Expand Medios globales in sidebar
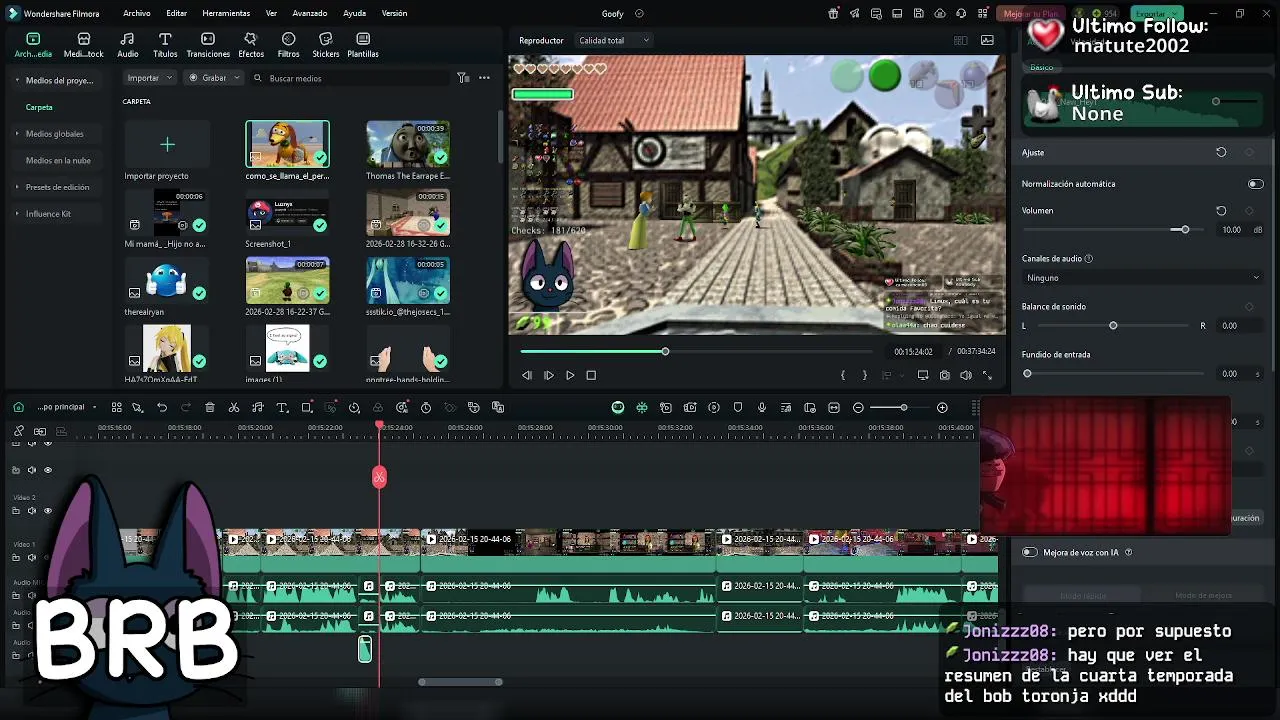 (17, 133)
